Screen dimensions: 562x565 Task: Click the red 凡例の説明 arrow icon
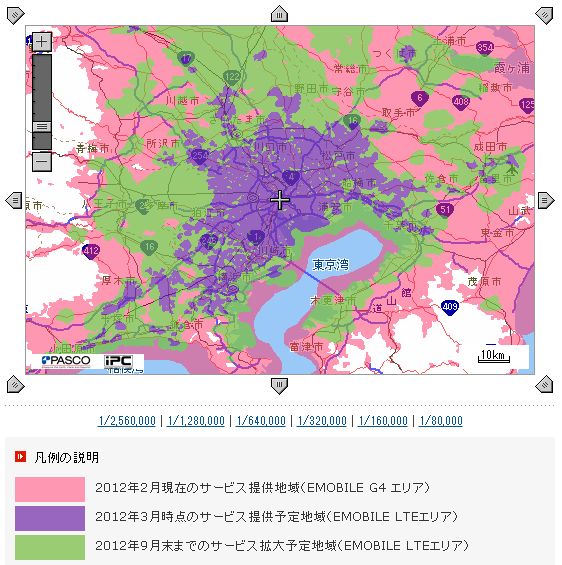pyautogui.click(x=21, y=457)
